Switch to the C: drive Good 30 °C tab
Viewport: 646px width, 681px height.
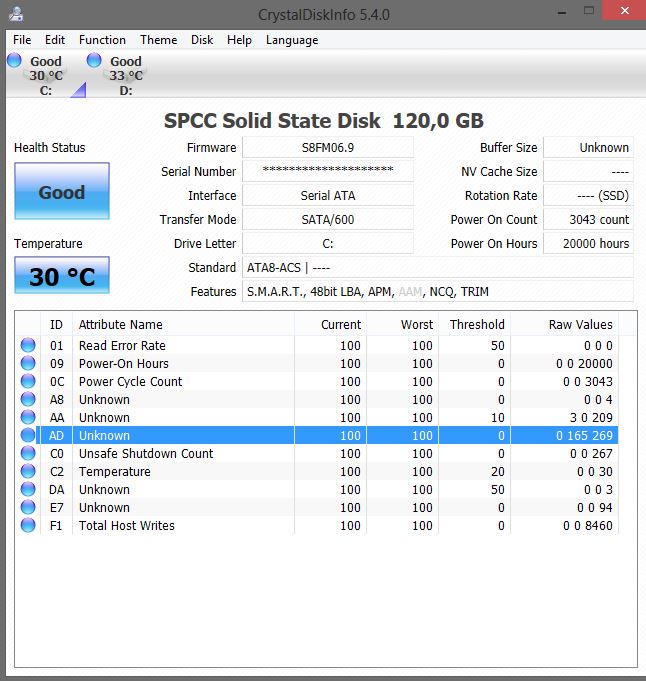pos(46,75)
